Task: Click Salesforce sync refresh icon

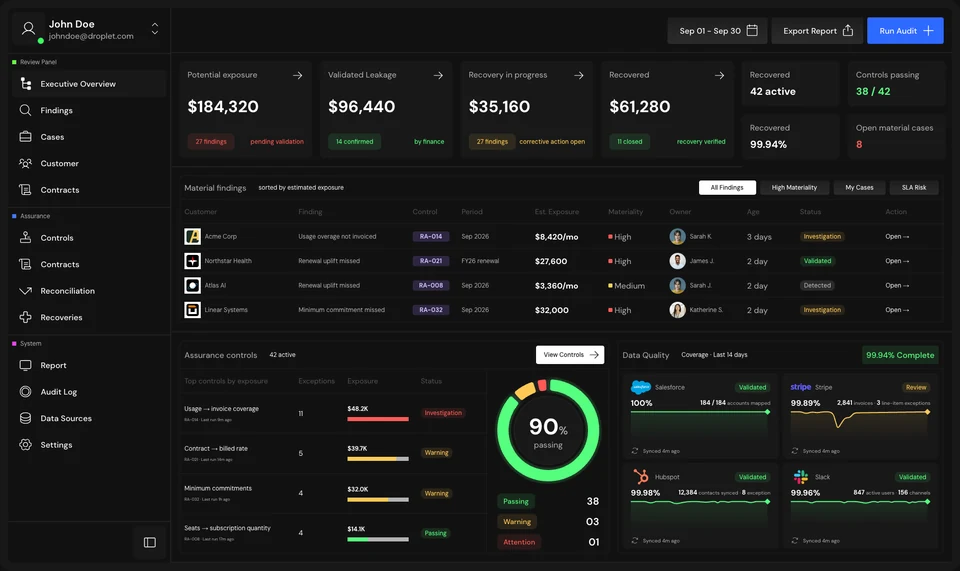Action: [635, 451]
